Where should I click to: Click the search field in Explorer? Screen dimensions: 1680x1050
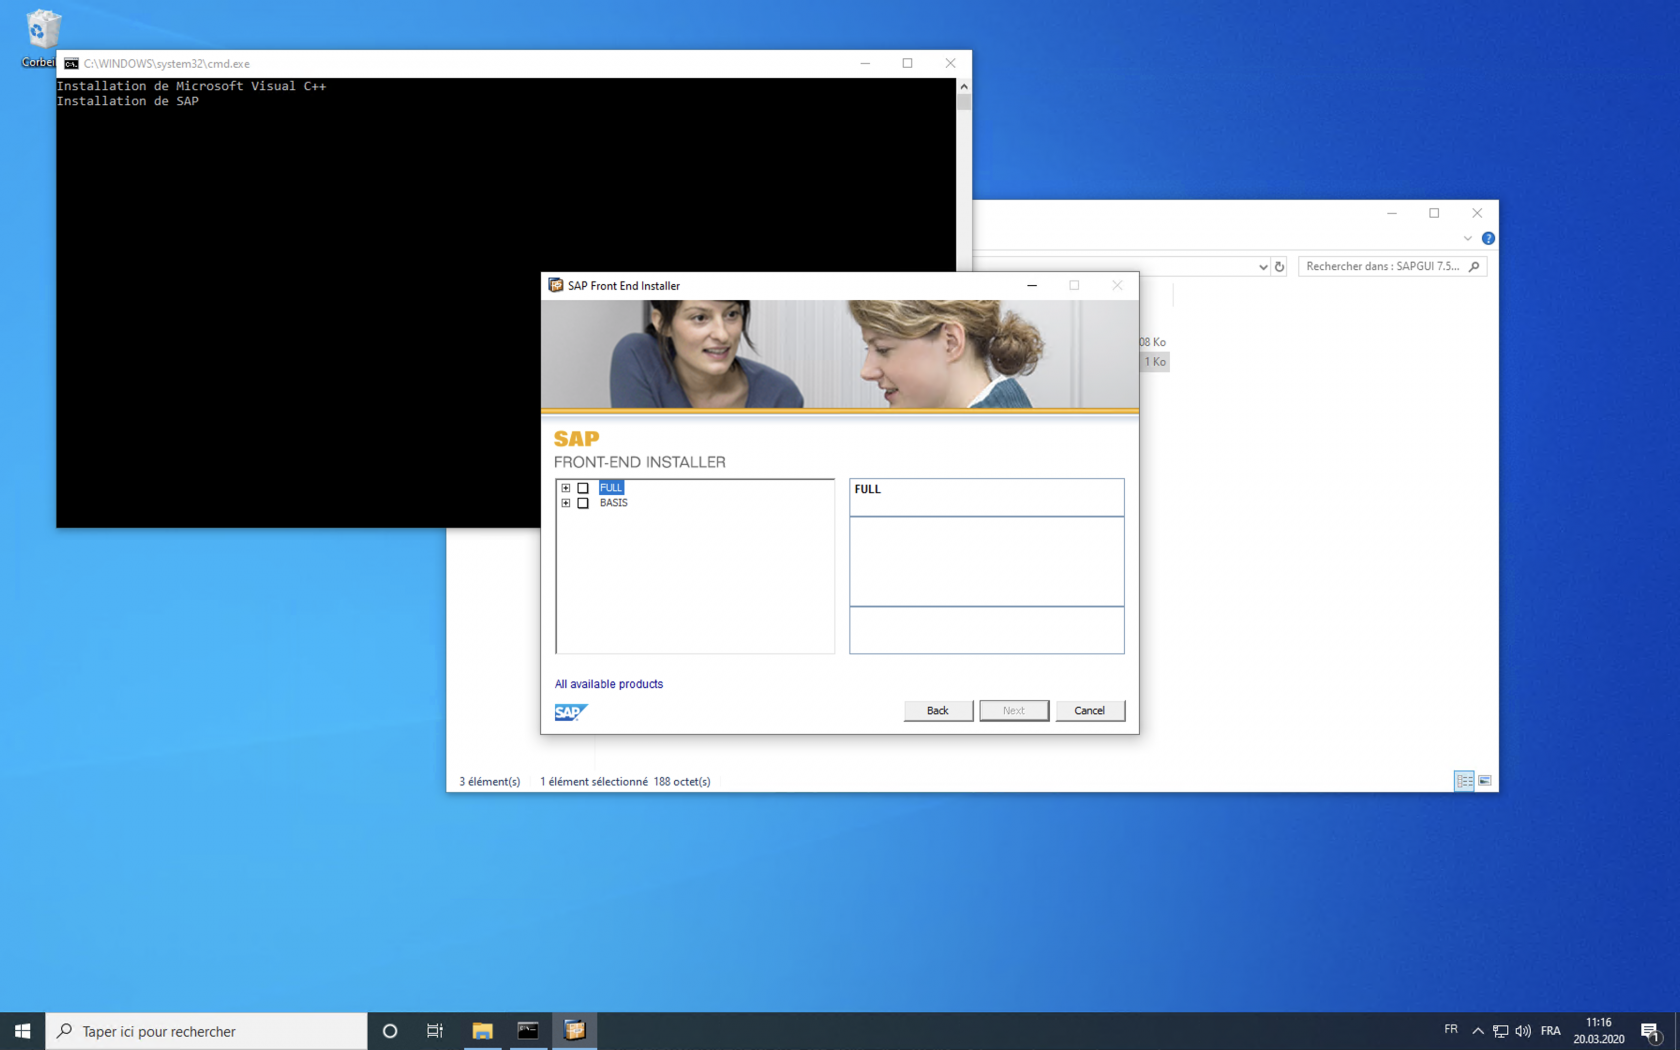click(x=1382, y=266)
